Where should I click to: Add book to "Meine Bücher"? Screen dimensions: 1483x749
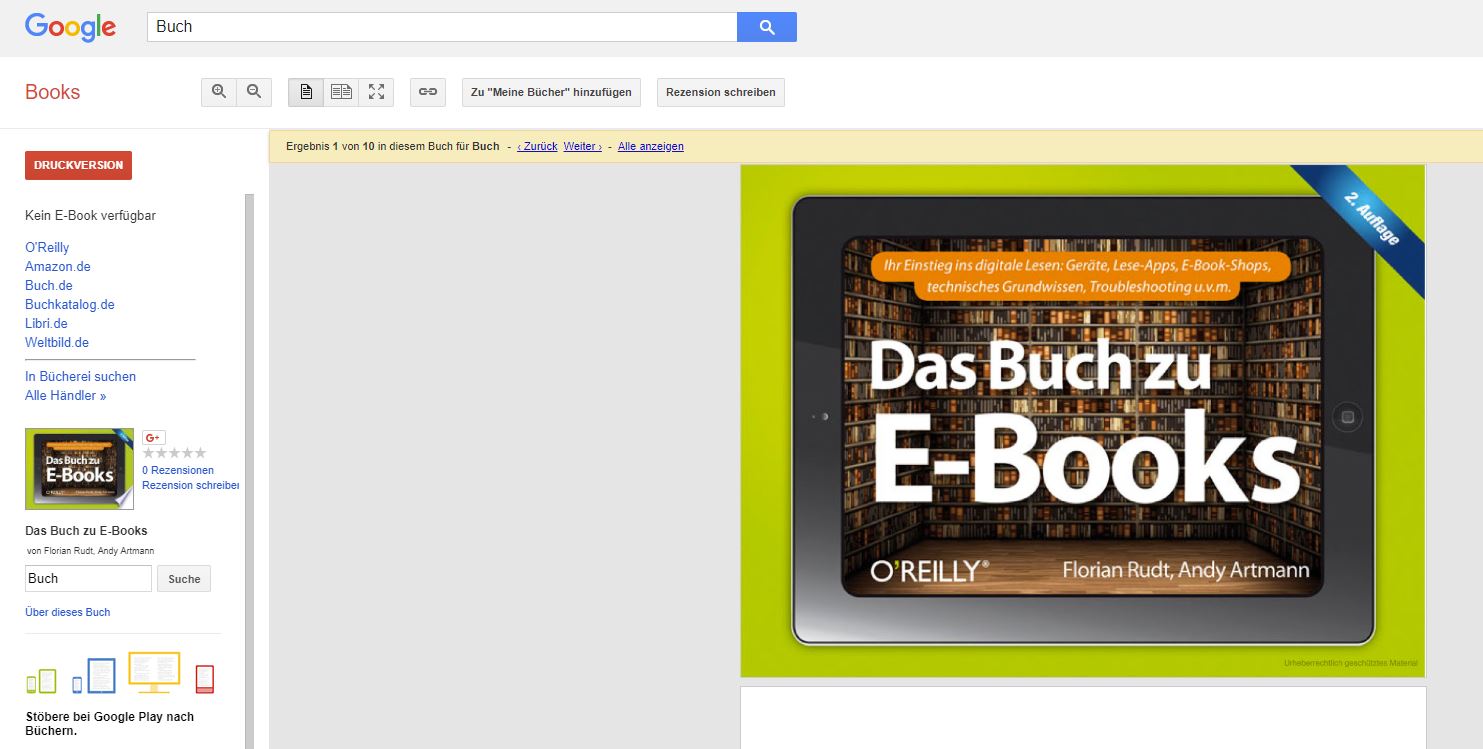[551, 92]
